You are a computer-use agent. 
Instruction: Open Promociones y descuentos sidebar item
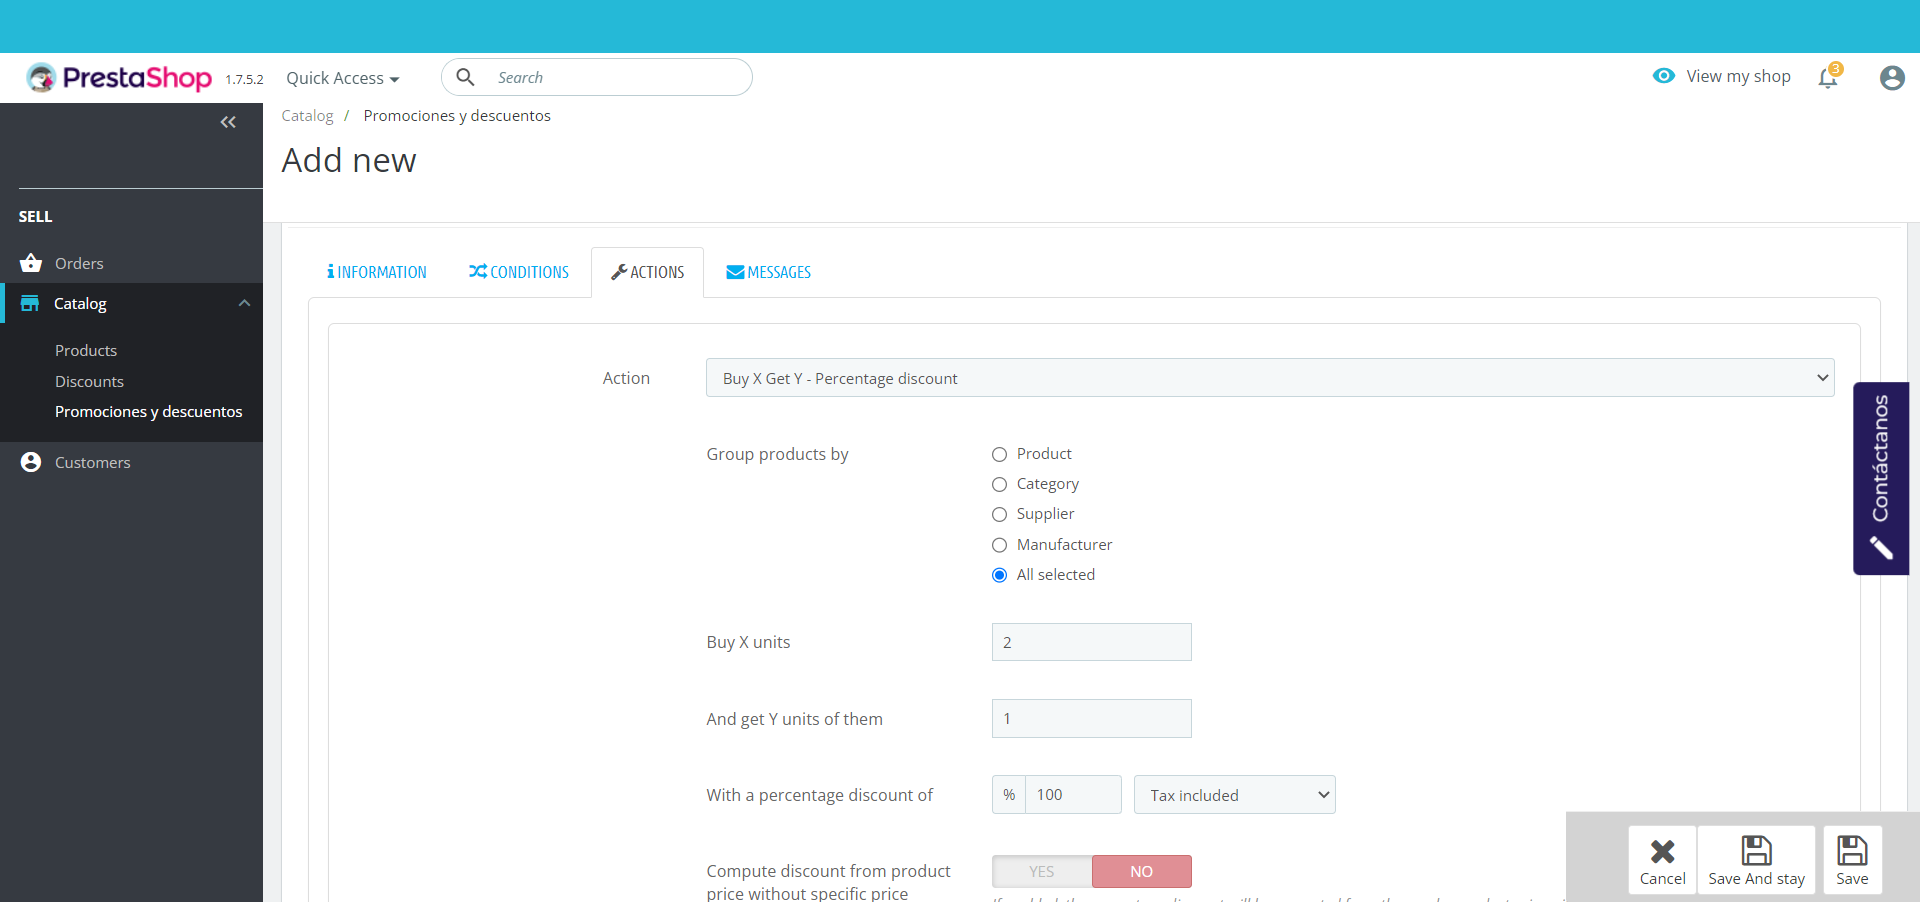point(149,411)
